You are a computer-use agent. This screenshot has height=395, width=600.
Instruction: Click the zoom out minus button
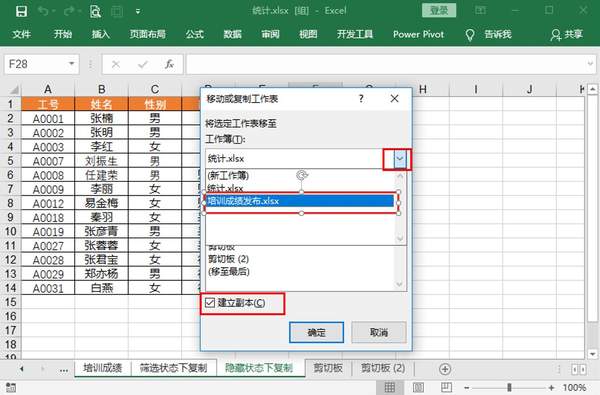coord(467,388)
